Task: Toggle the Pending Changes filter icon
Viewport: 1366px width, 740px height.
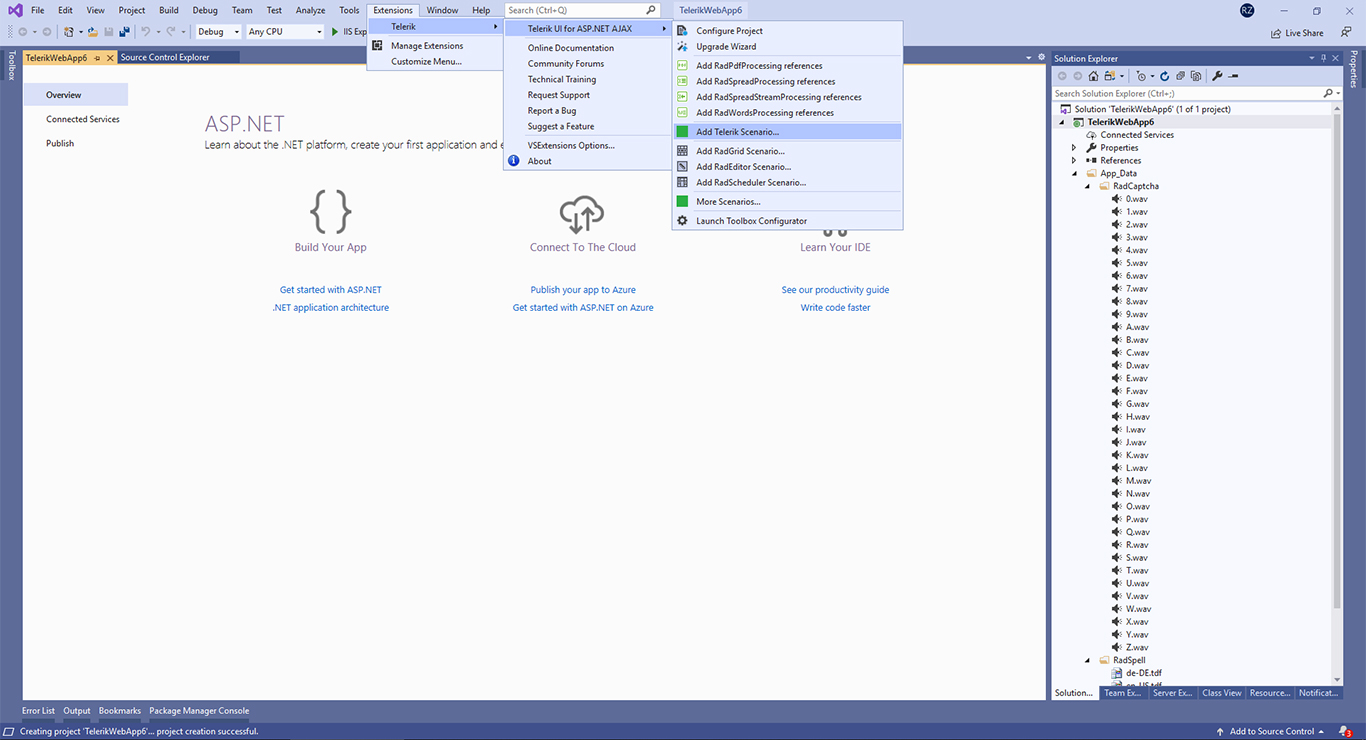Action: click(1141, 76)
